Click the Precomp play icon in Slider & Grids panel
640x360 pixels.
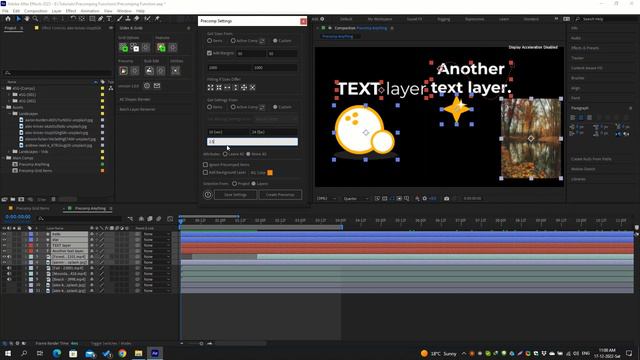tap(123, 71)
